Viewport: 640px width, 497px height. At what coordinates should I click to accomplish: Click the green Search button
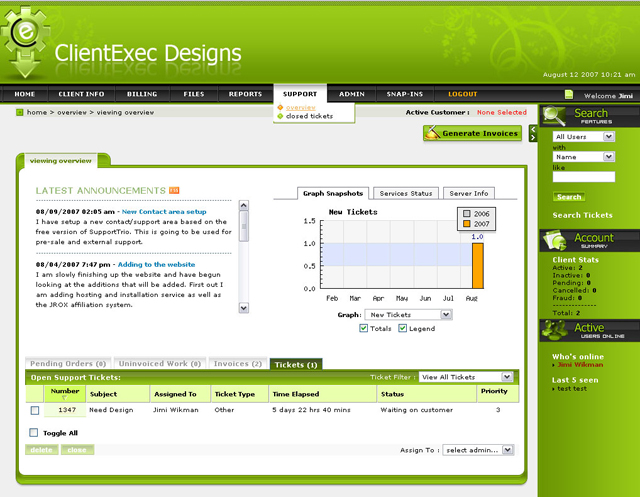coord(569,197)
